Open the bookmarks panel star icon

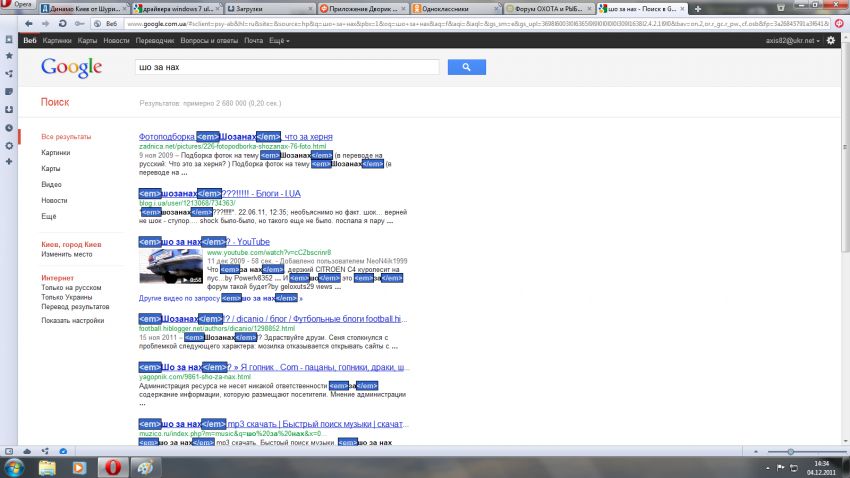[x=9, y=55]
